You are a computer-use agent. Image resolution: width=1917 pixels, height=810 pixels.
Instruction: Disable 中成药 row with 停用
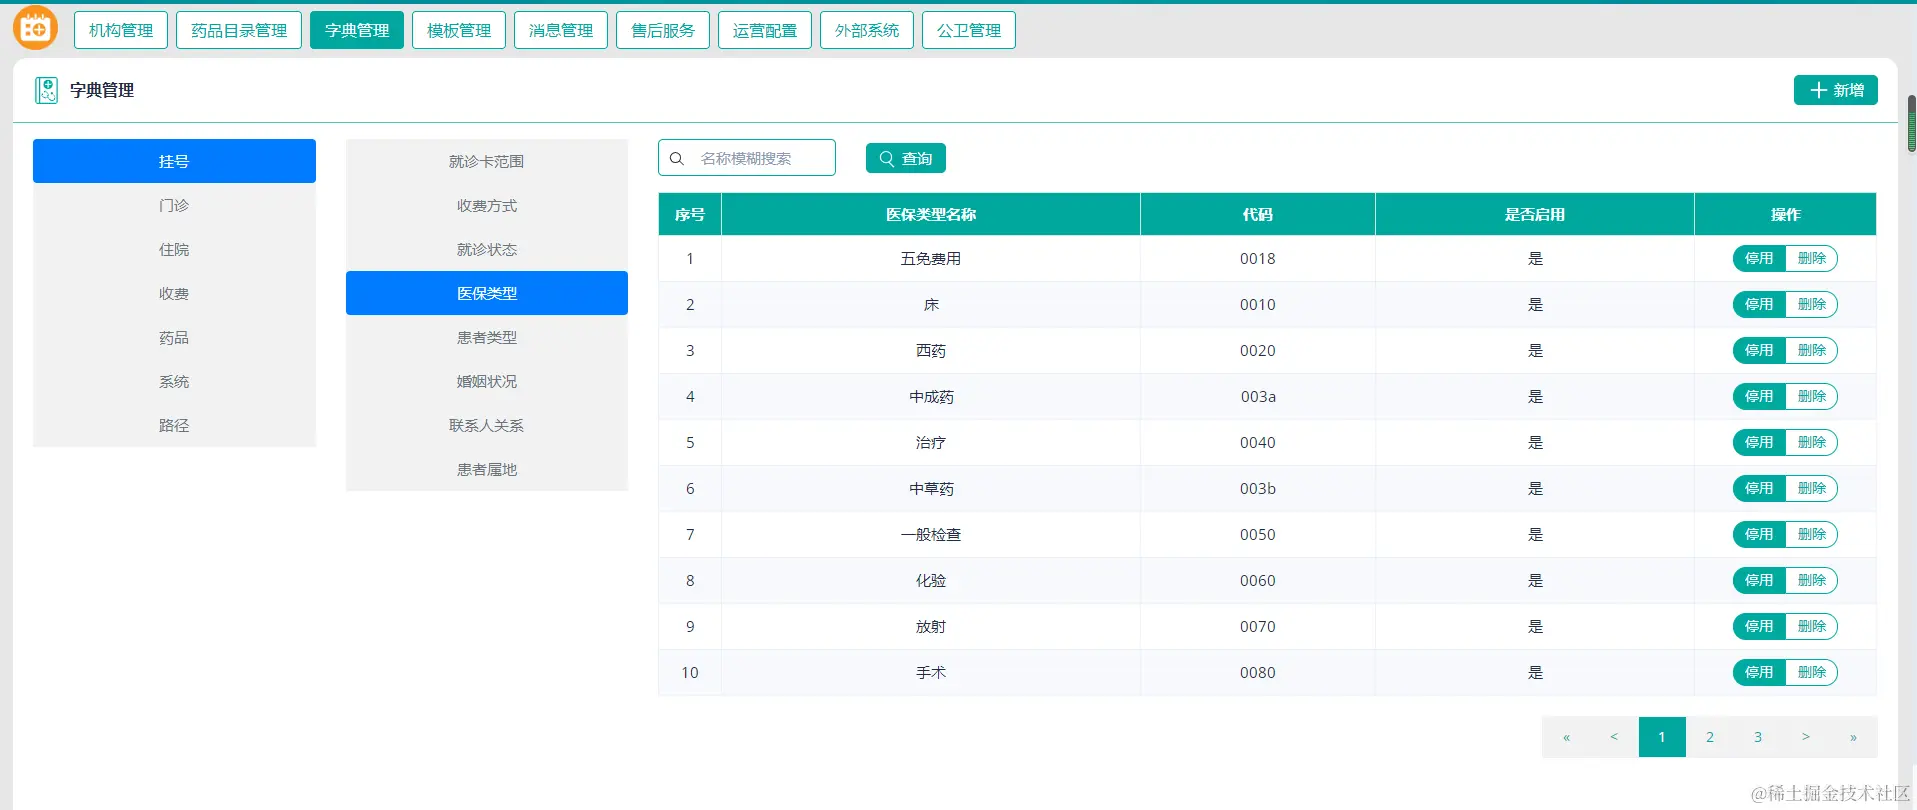pos(1759,396)
